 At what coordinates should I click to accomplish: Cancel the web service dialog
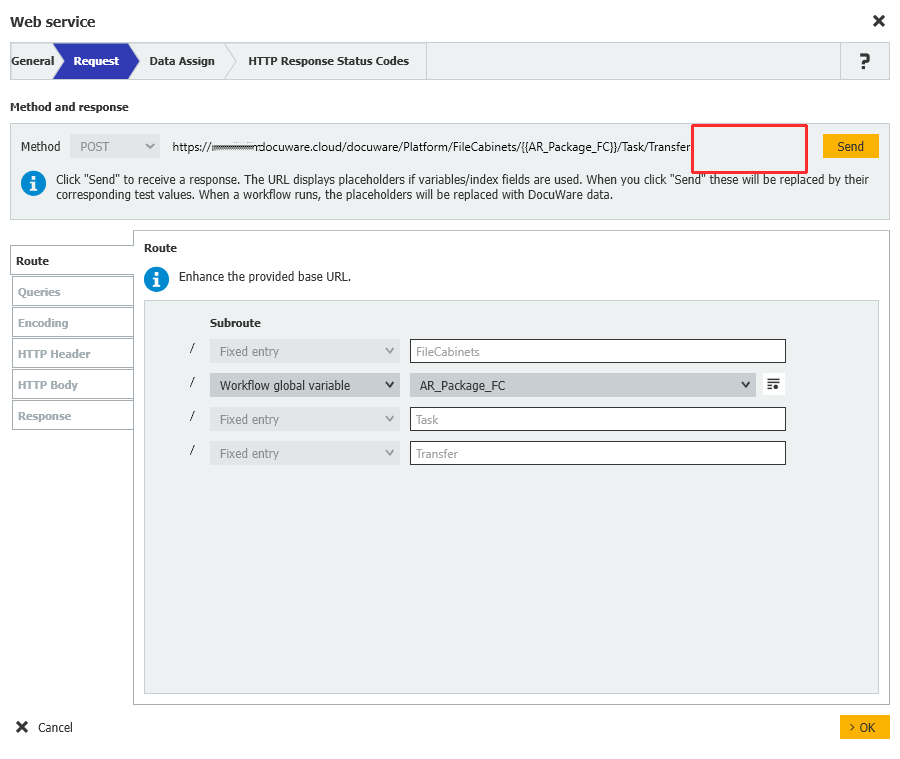[x=45, y=727]
